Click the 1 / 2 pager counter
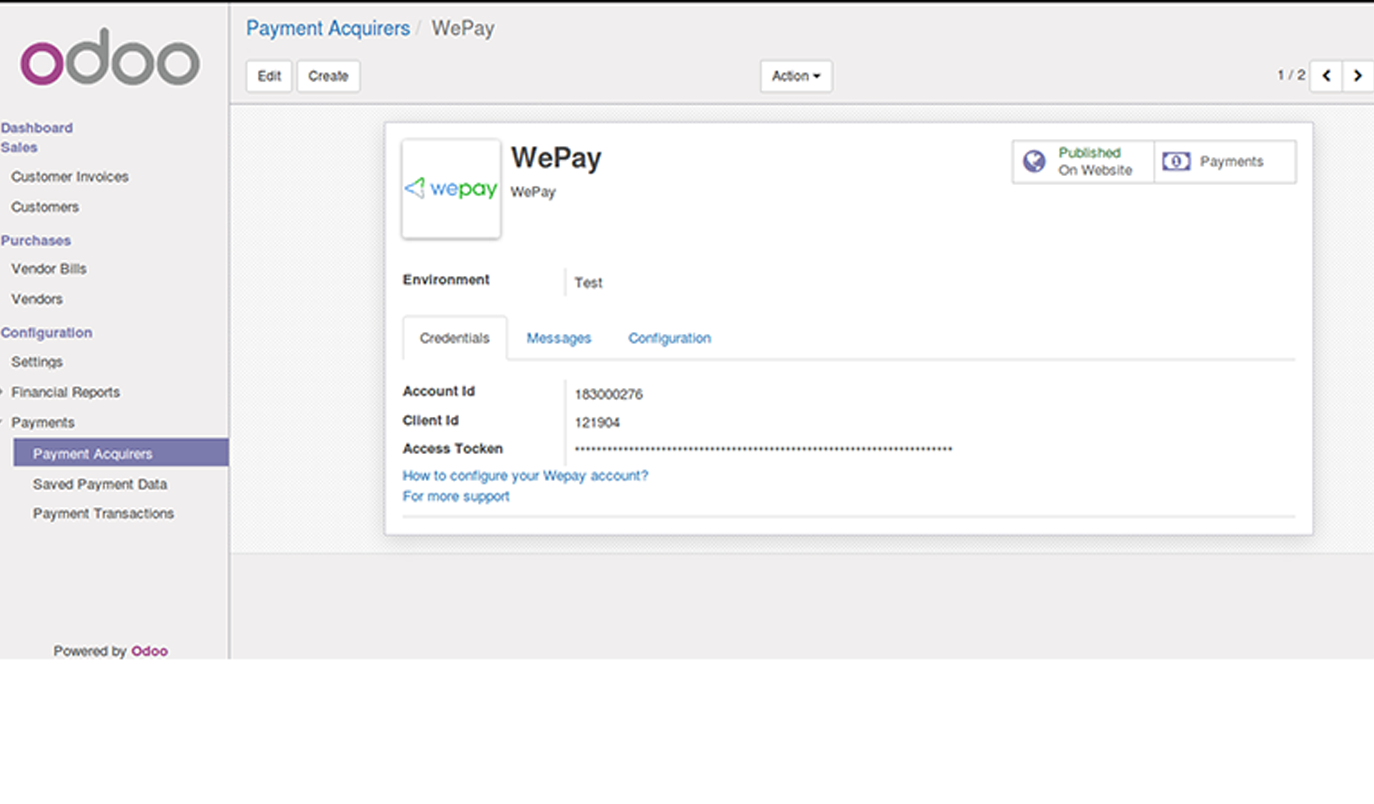 [x=1291, y=76]
